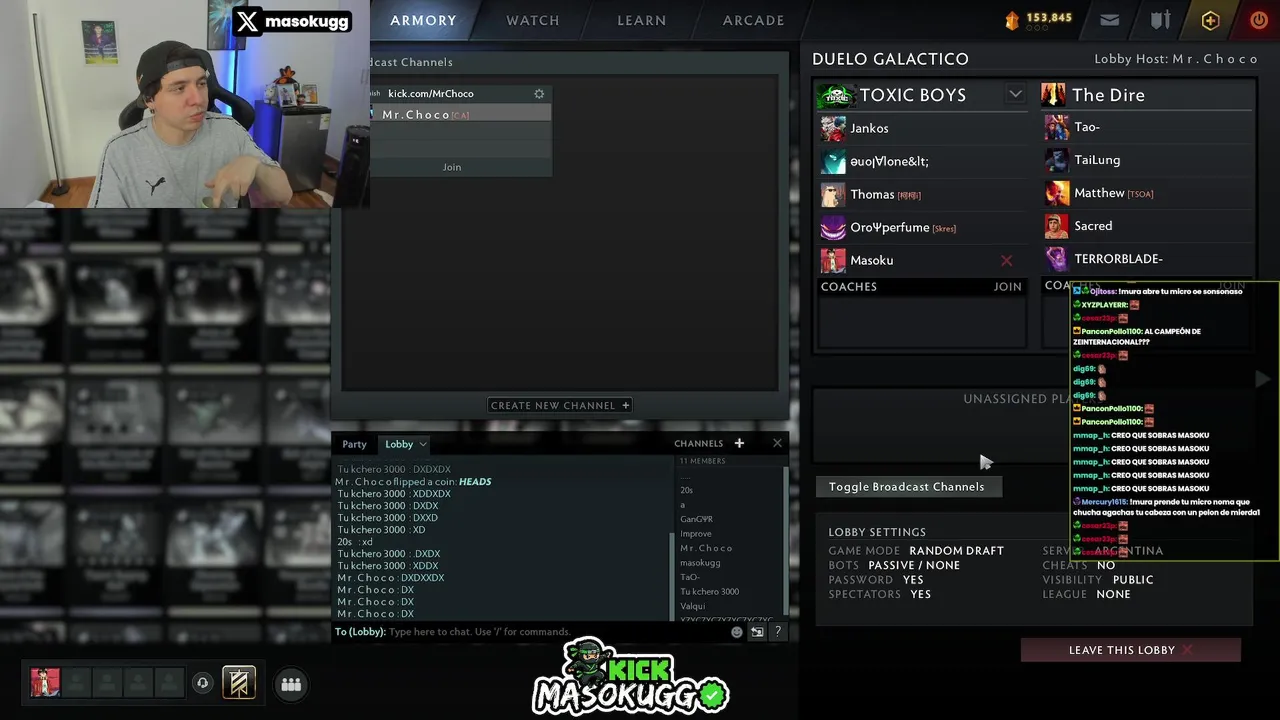The image size is (1280, 720).
Task: Open the mail inbox icon
Action: [x=1109, y=20]
